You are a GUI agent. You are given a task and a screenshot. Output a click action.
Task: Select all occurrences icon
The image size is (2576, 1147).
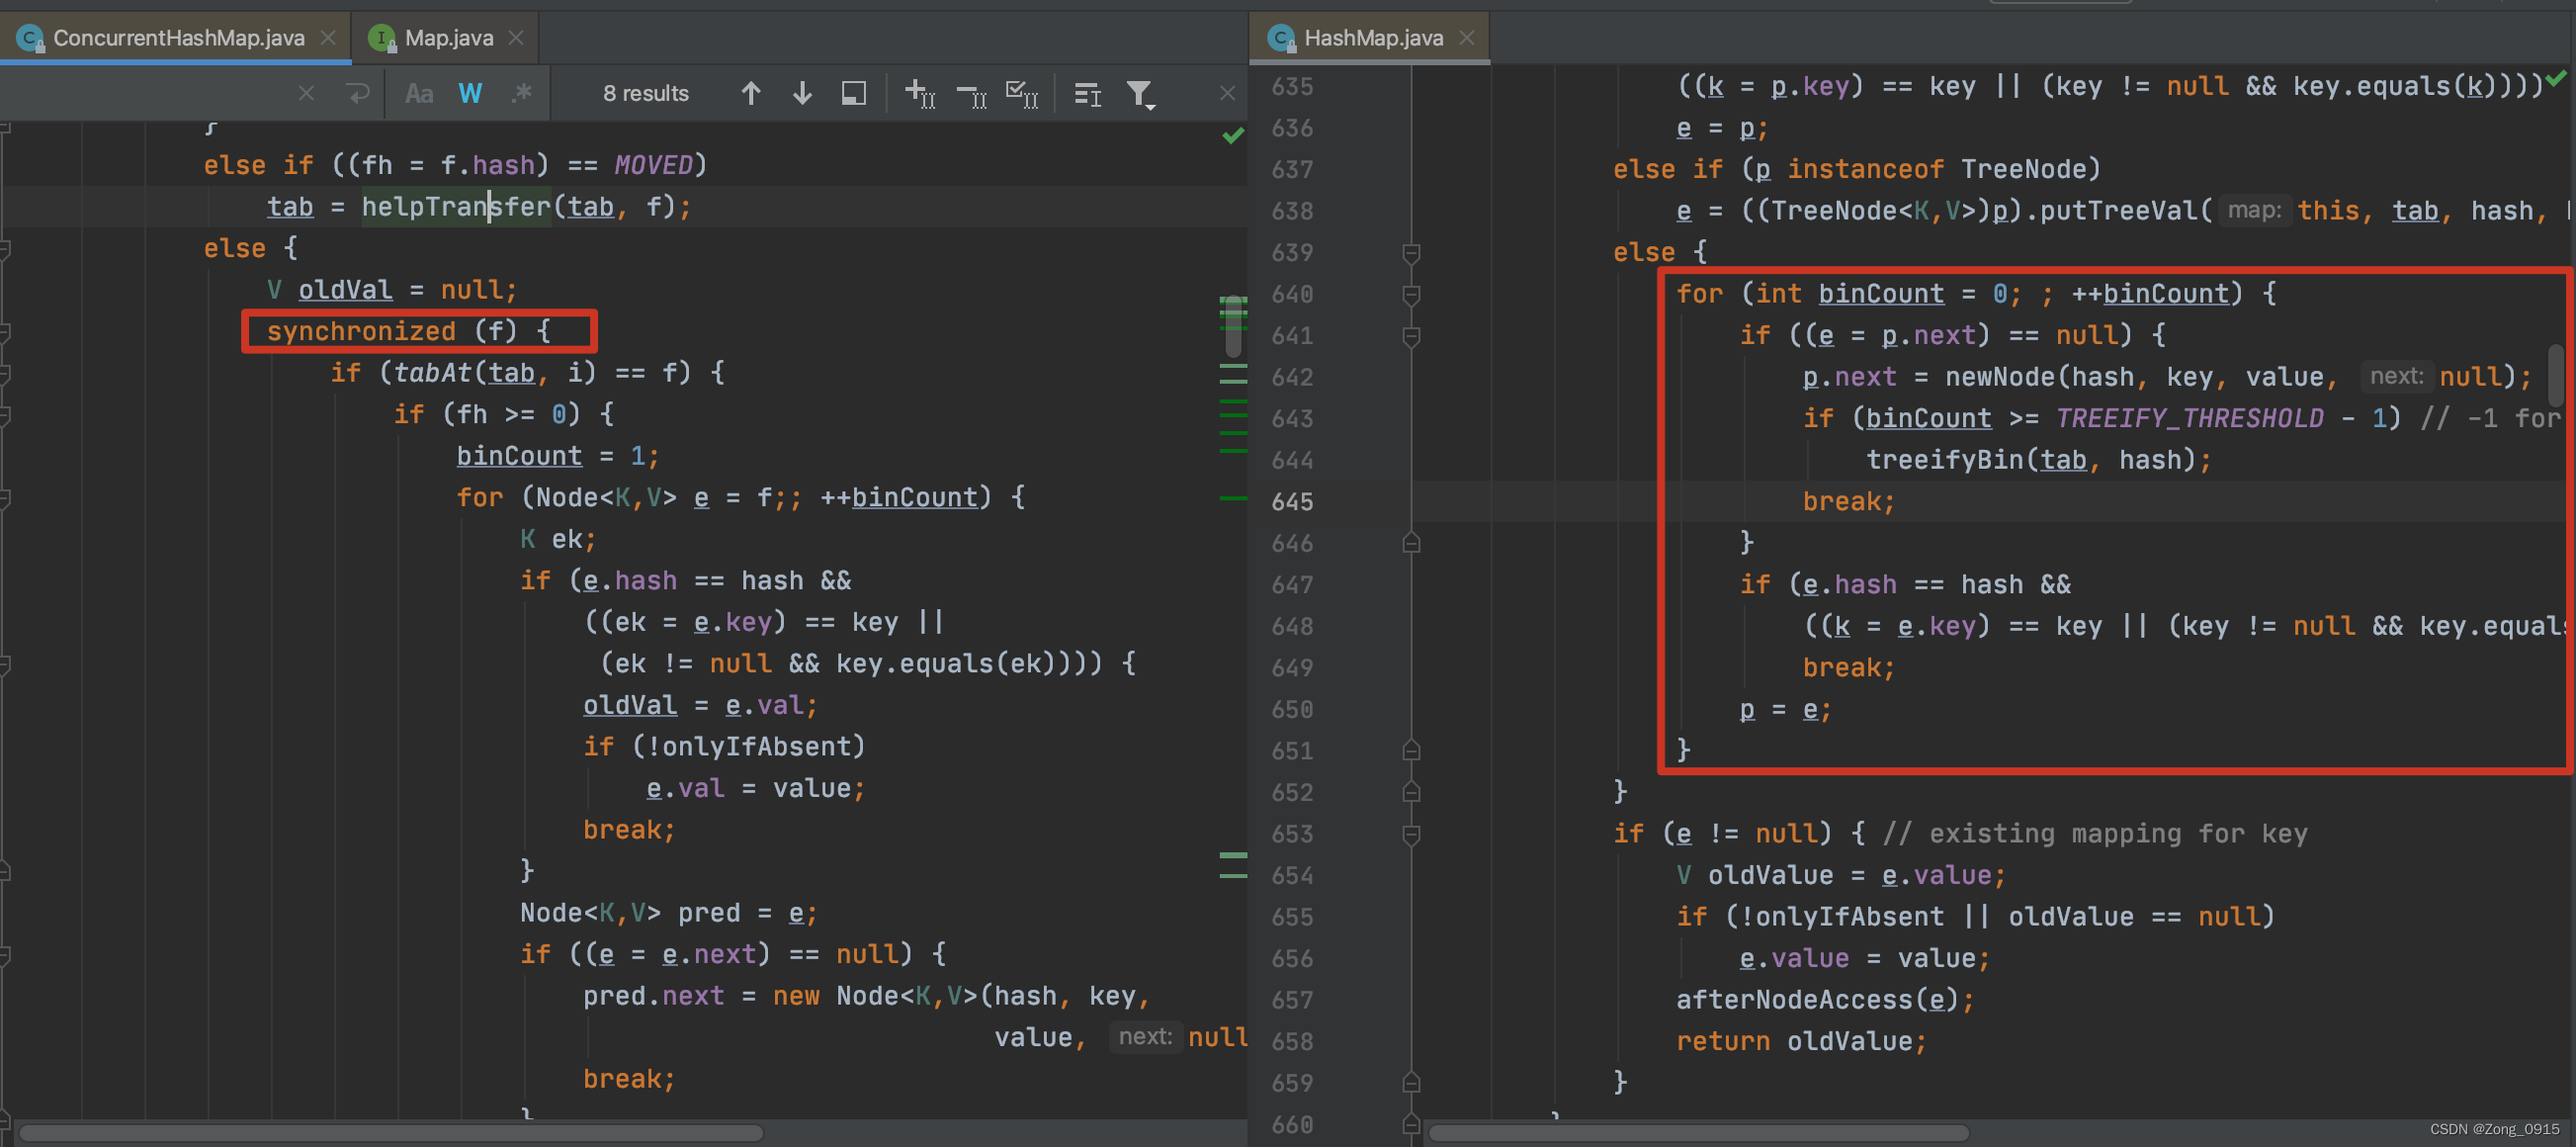[1021, 94]
